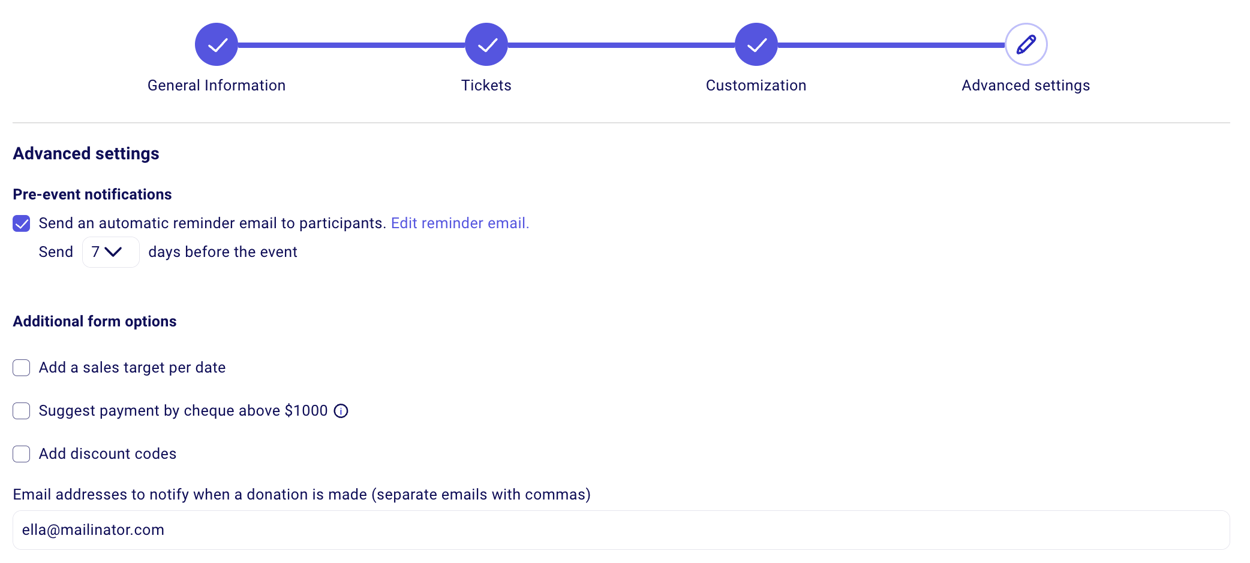Viewport: 1250px width, 563px height.
Task: Click the Tickets step checkmark circle
Action: click(486, 44)
